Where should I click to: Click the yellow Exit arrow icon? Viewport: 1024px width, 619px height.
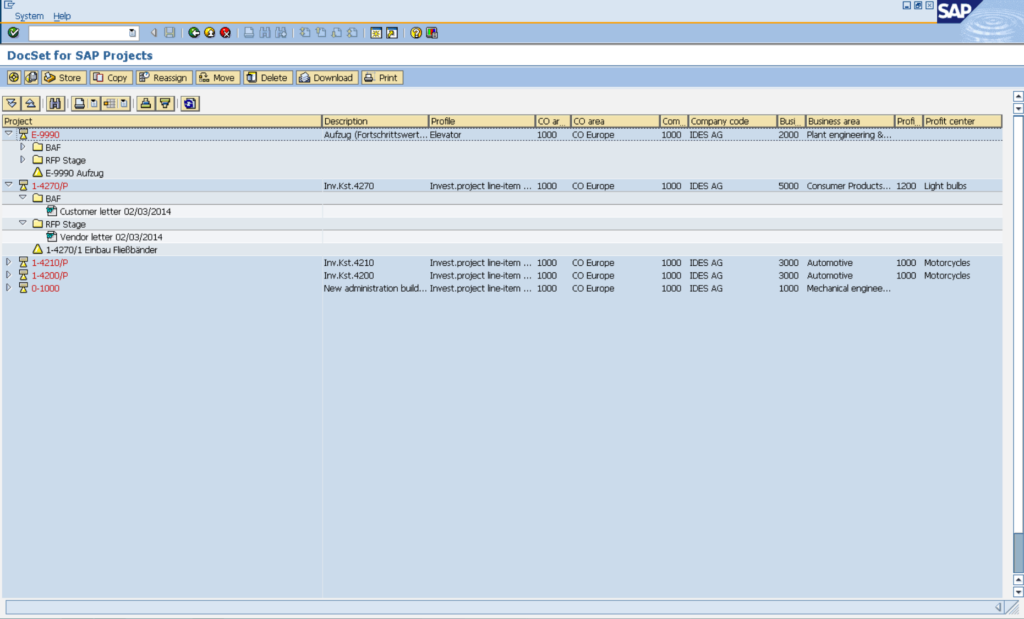(x=209, y=33)
